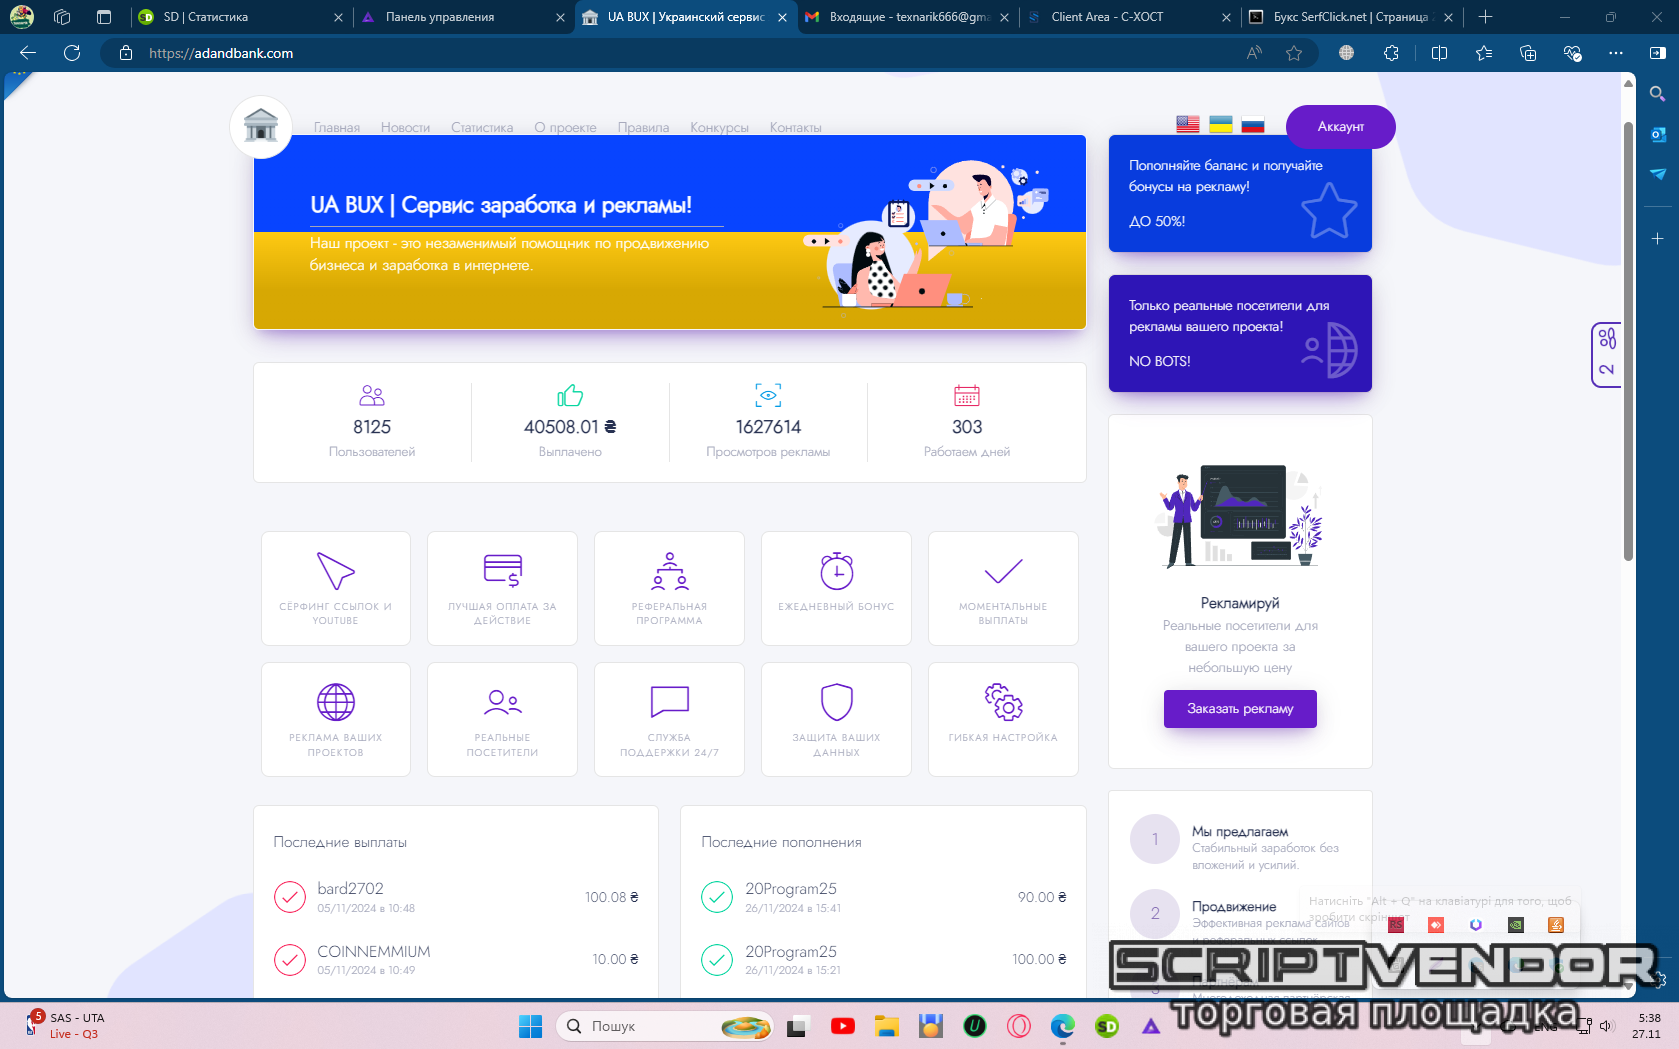Open the referral program card
The image size is (1679, 1049).
point(669,588)
